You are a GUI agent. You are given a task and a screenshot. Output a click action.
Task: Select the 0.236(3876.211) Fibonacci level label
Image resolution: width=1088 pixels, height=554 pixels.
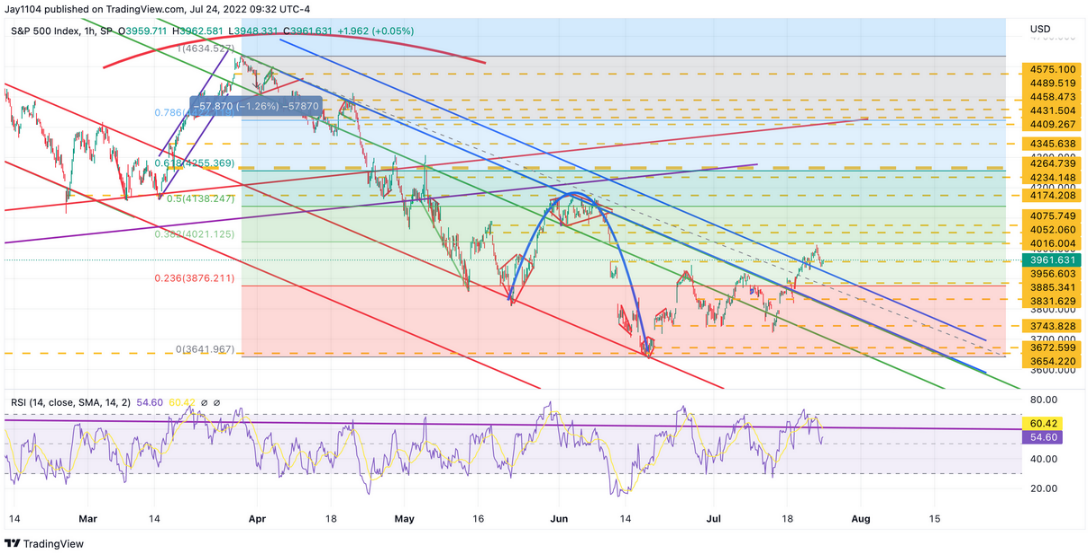coord(194,278)
